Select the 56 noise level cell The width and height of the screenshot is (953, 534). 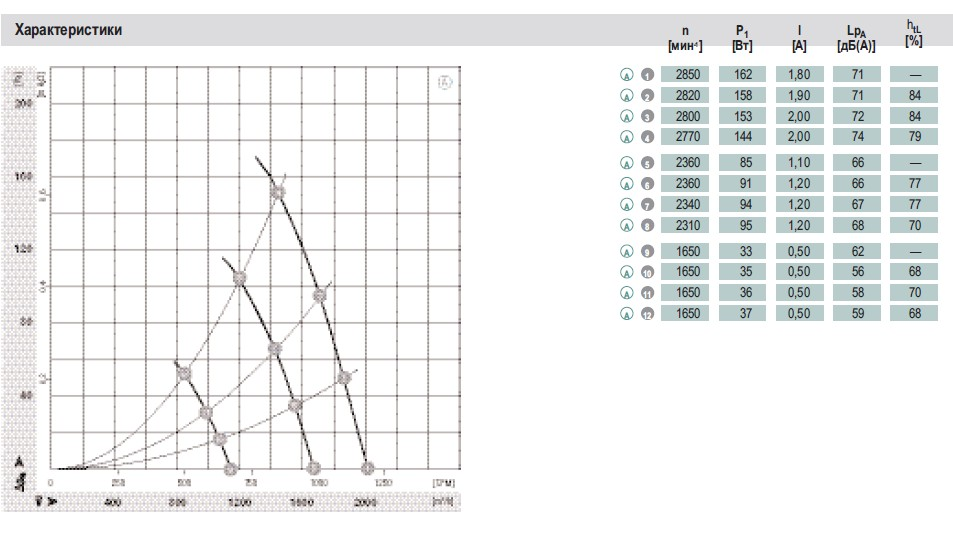click(856, 272)
